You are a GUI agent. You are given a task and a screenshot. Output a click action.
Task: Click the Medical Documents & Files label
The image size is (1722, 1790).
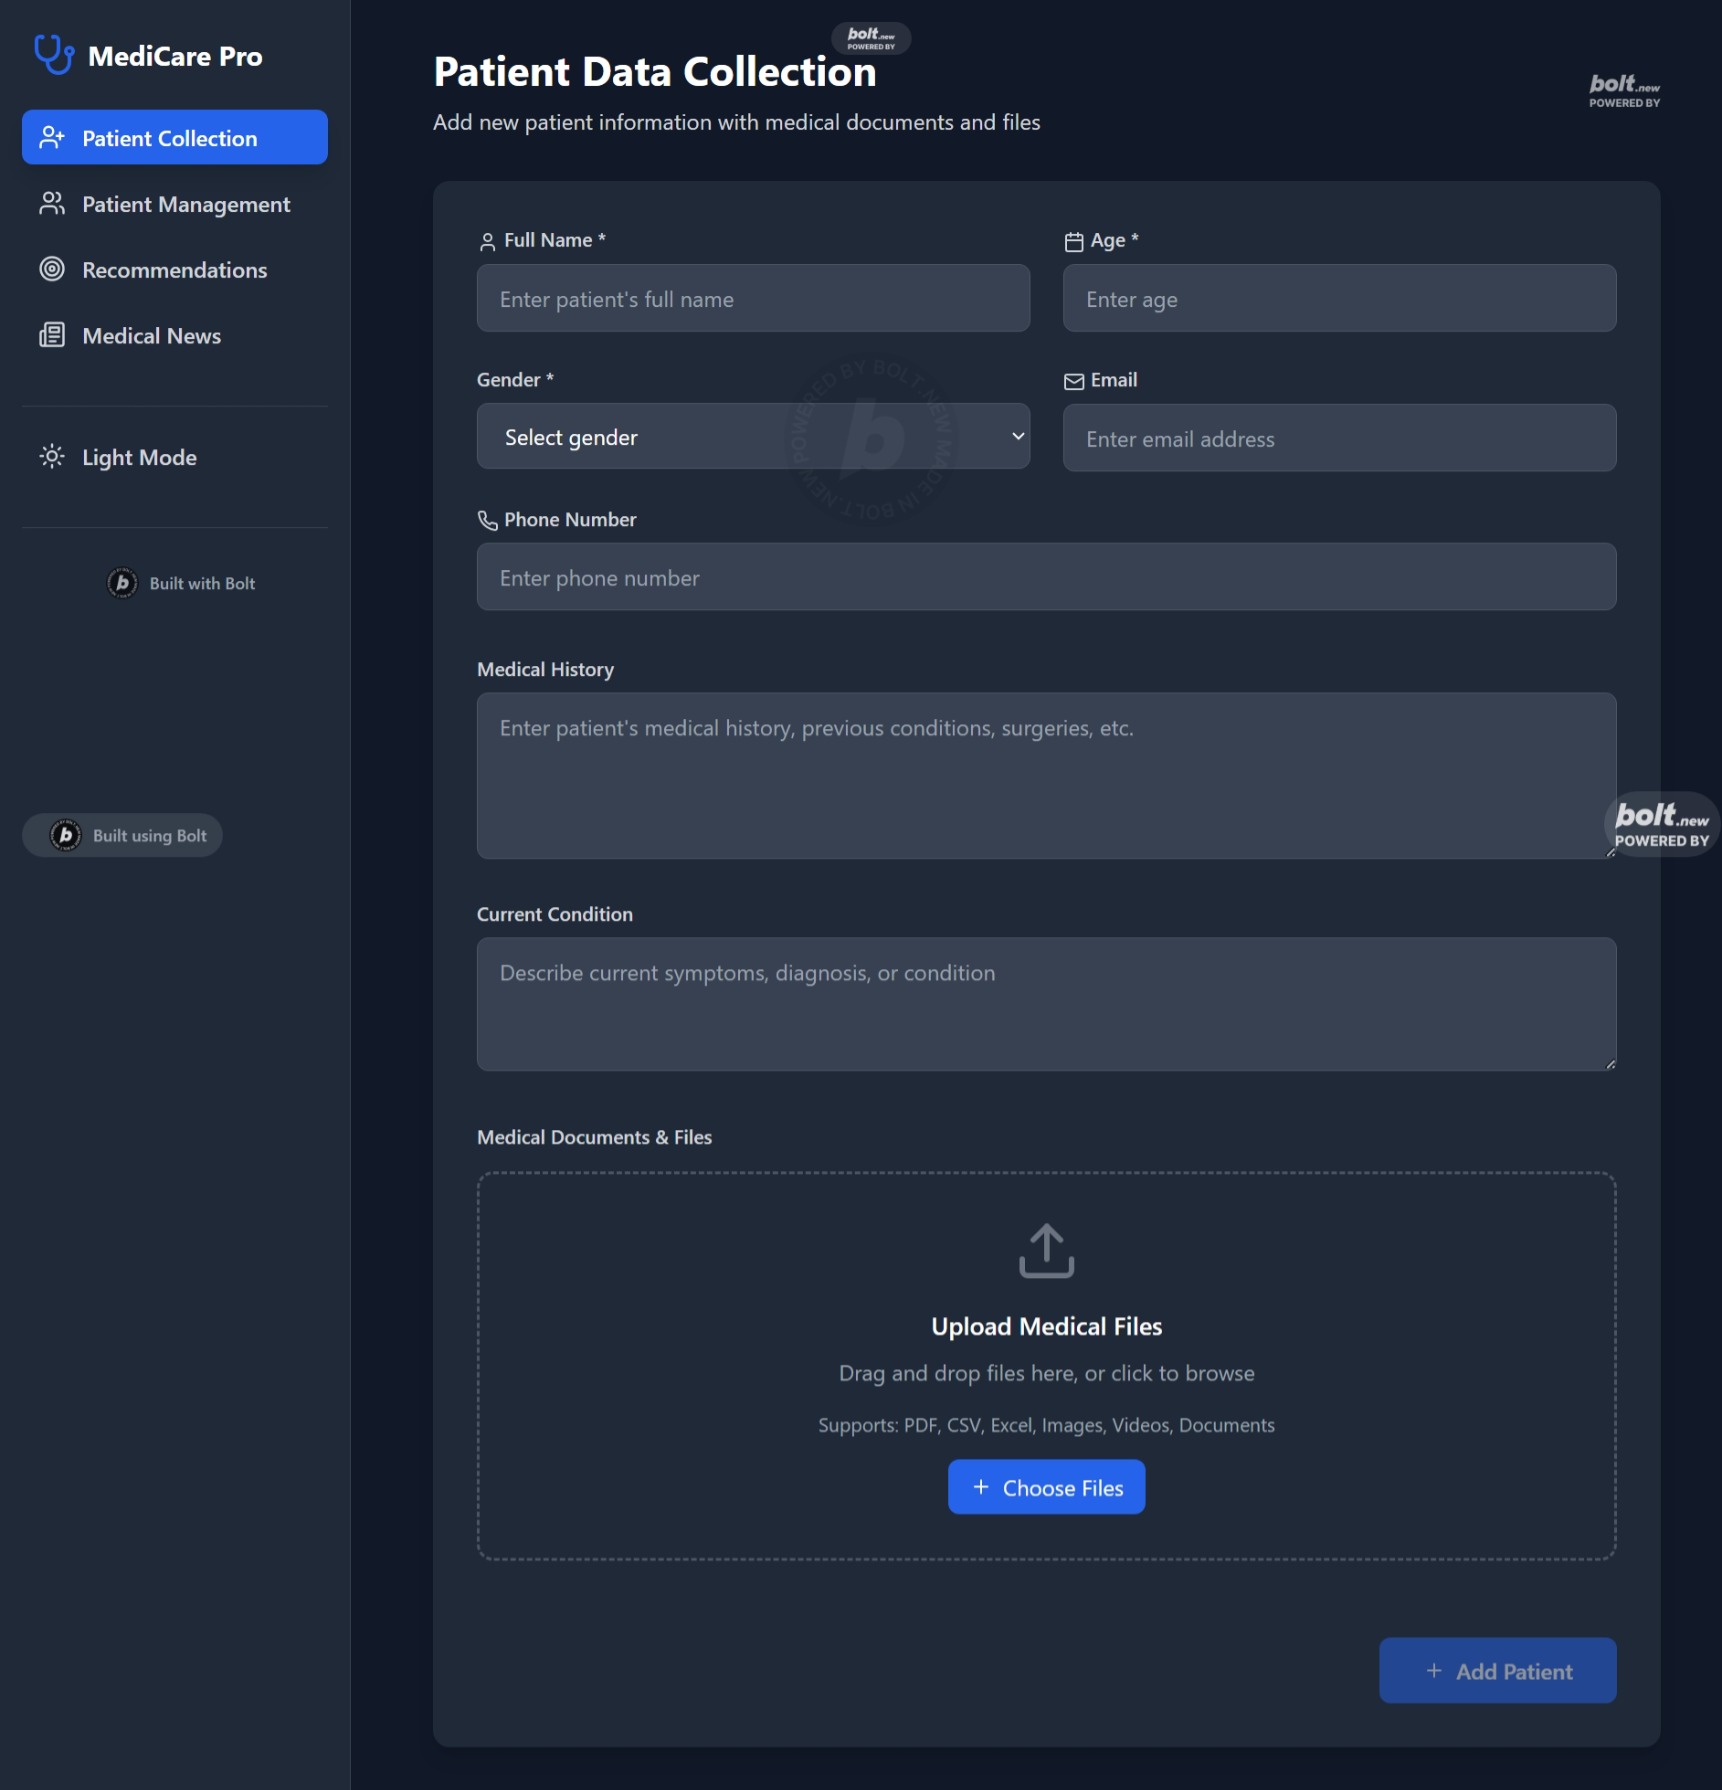tap(594, 1137)
